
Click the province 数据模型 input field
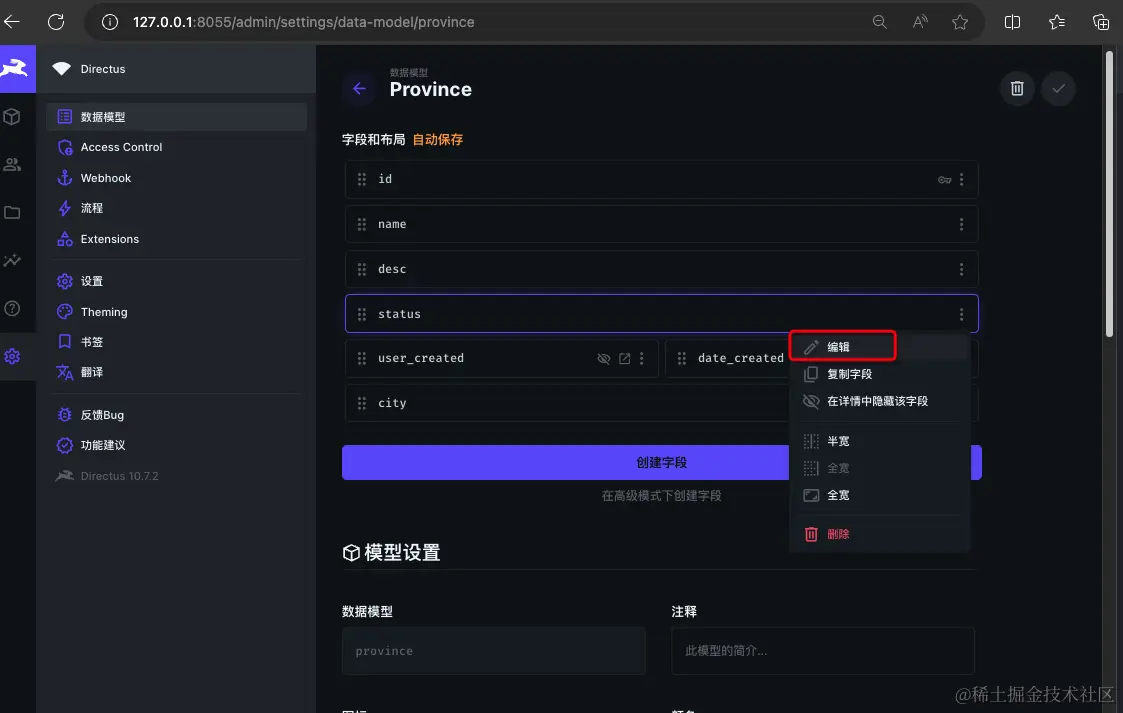(493, 651)
